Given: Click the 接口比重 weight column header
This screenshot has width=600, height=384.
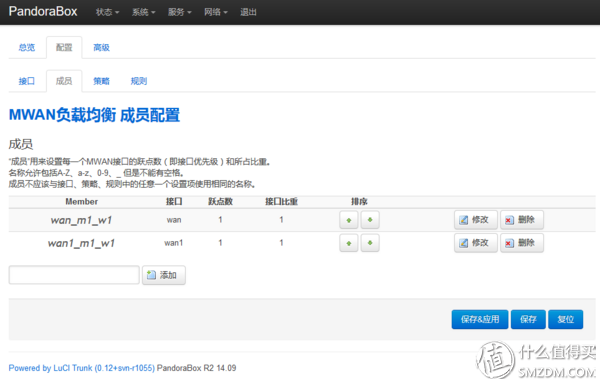Looking at the screenshot, I should click(281, 202).
